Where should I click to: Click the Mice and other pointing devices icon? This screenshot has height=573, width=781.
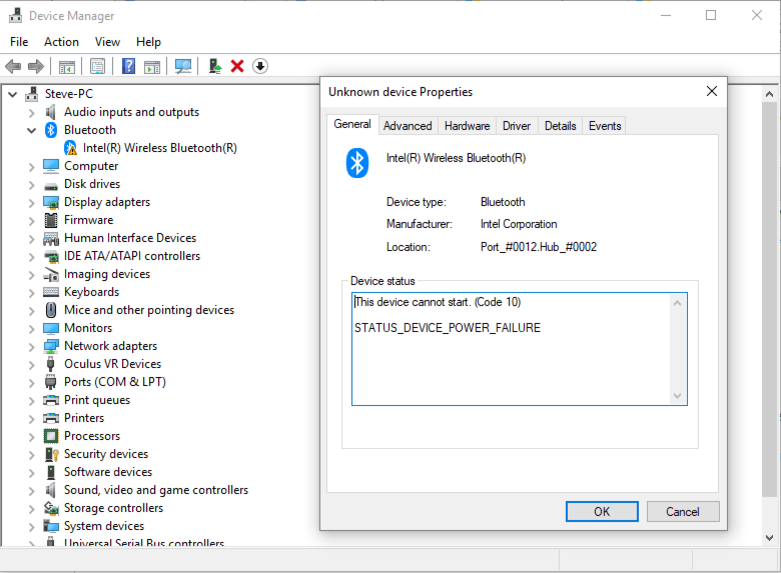pyautogui.click(x=51, y=310)
